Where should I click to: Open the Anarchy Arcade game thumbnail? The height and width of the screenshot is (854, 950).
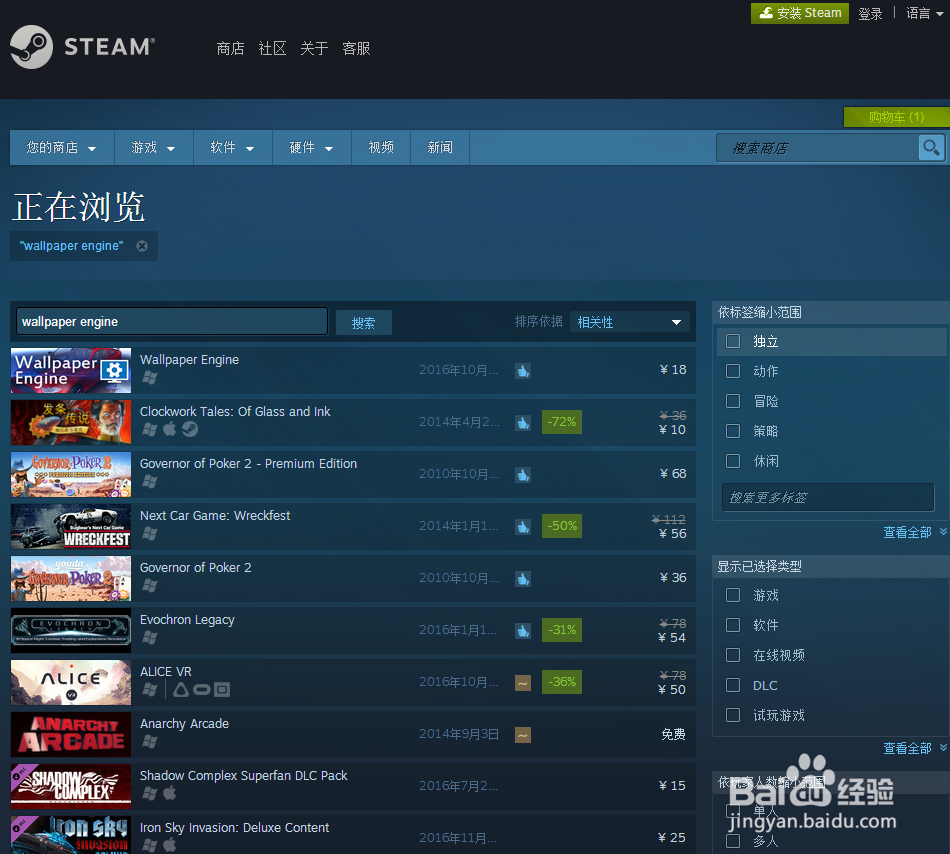click(71, 735)
